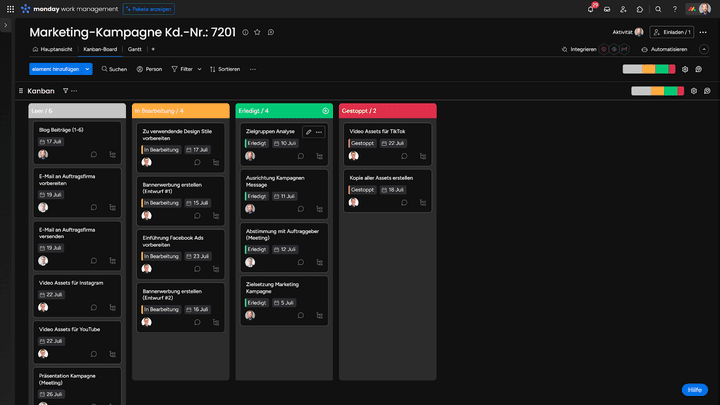Add a new view with plus

coord(153,49)
